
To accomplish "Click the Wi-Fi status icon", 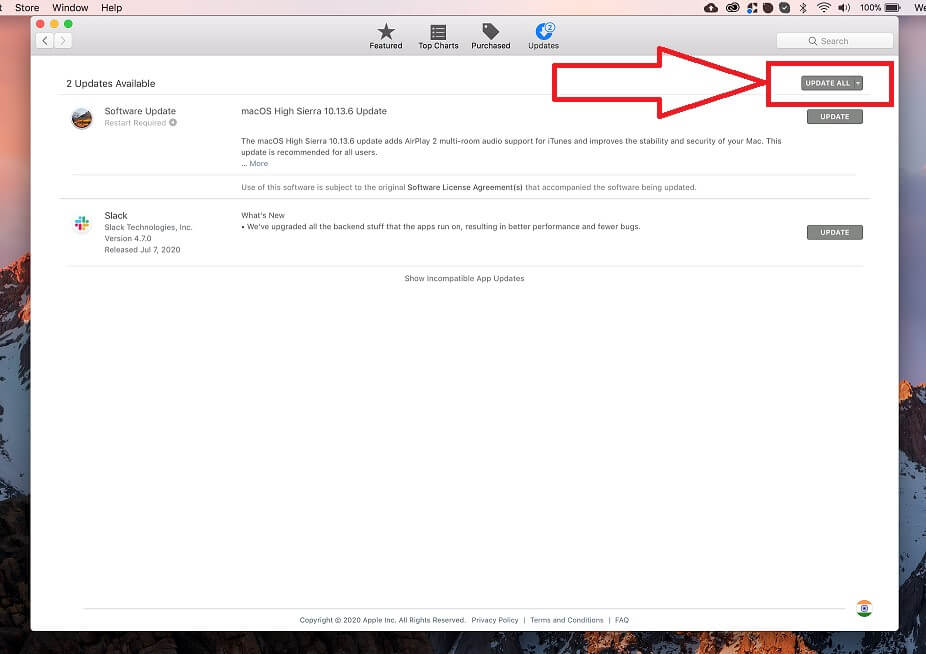I will pyautogui.click(x=822, y=7).
